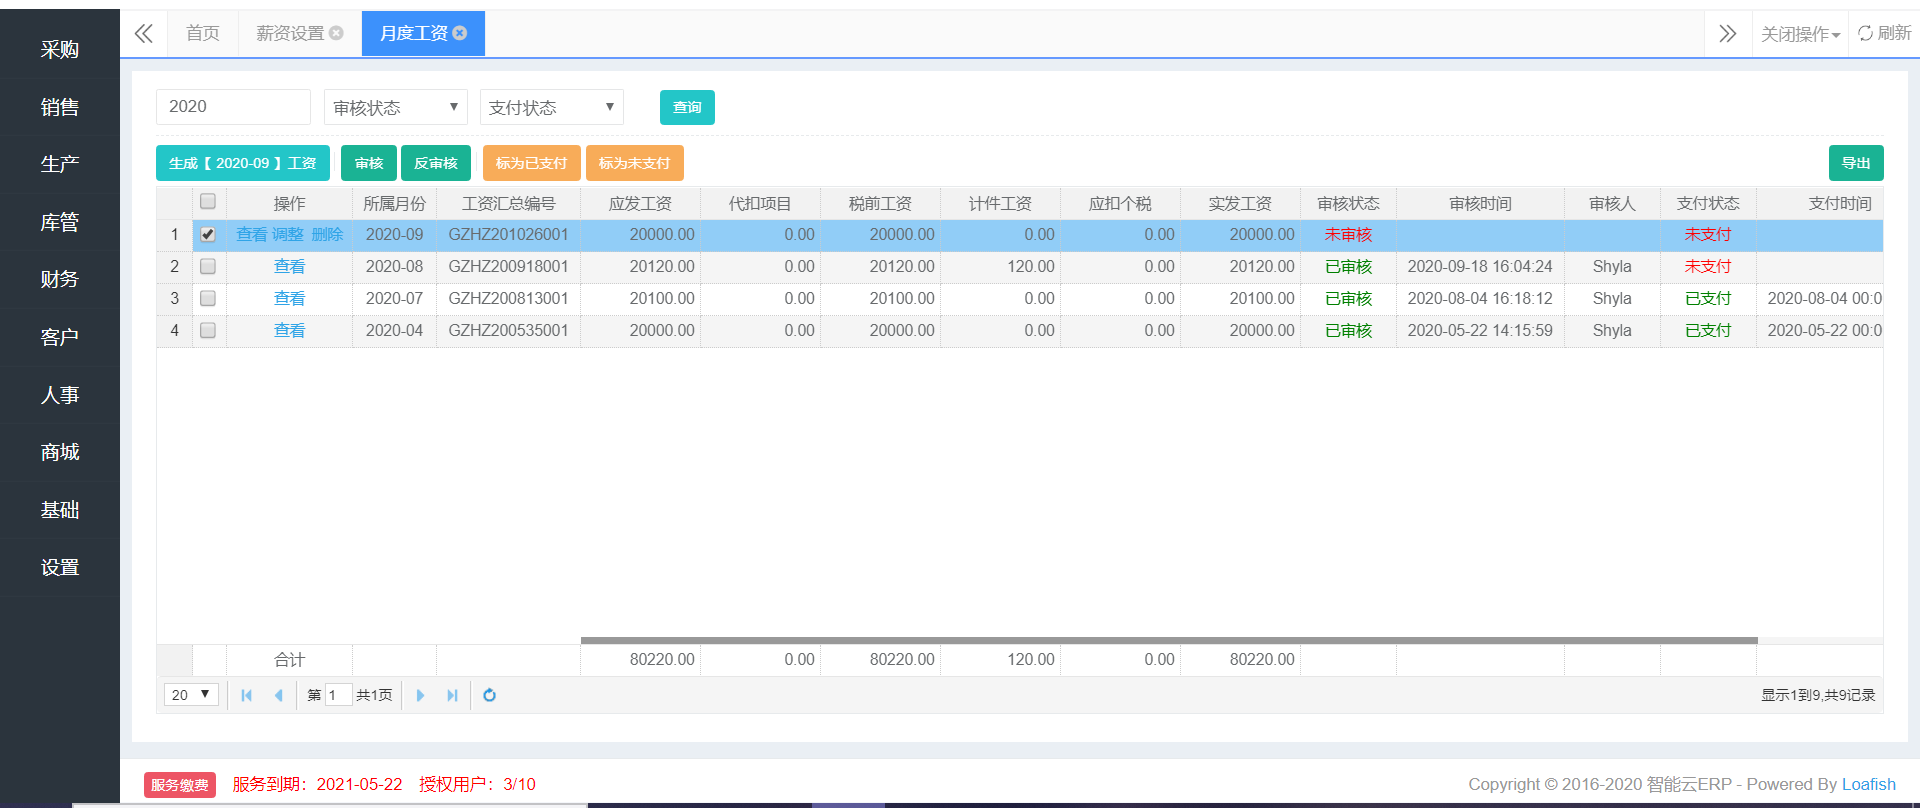Expand the 关闭操作 dropdown menu
The image size is (1920, 808).
pyautogui.click(x=1800, y=34)
